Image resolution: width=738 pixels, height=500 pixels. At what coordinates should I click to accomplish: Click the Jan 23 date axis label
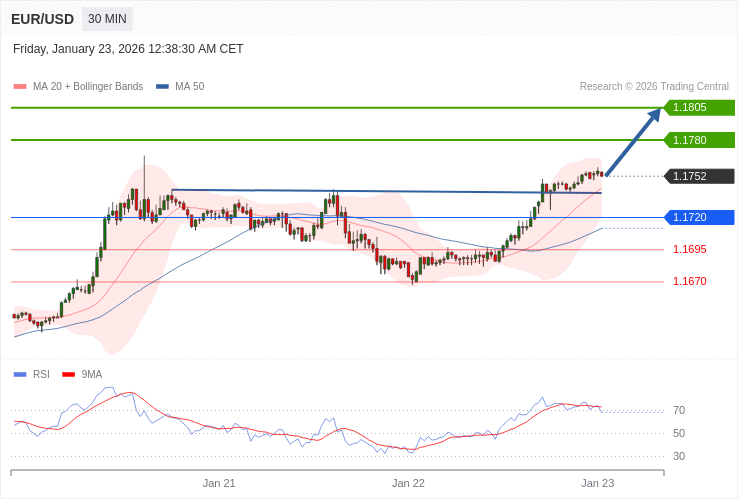pos(597,483)
